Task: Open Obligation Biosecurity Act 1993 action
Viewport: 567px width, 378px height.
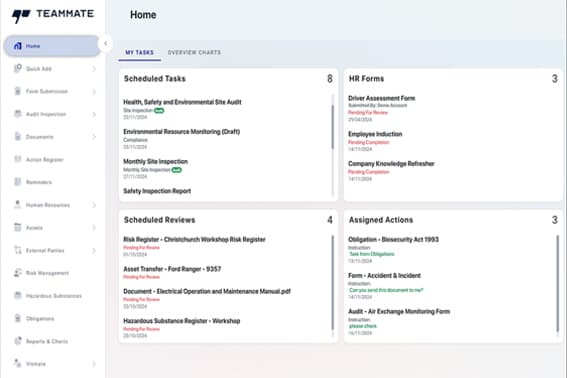Action: (x=393, y=240)
